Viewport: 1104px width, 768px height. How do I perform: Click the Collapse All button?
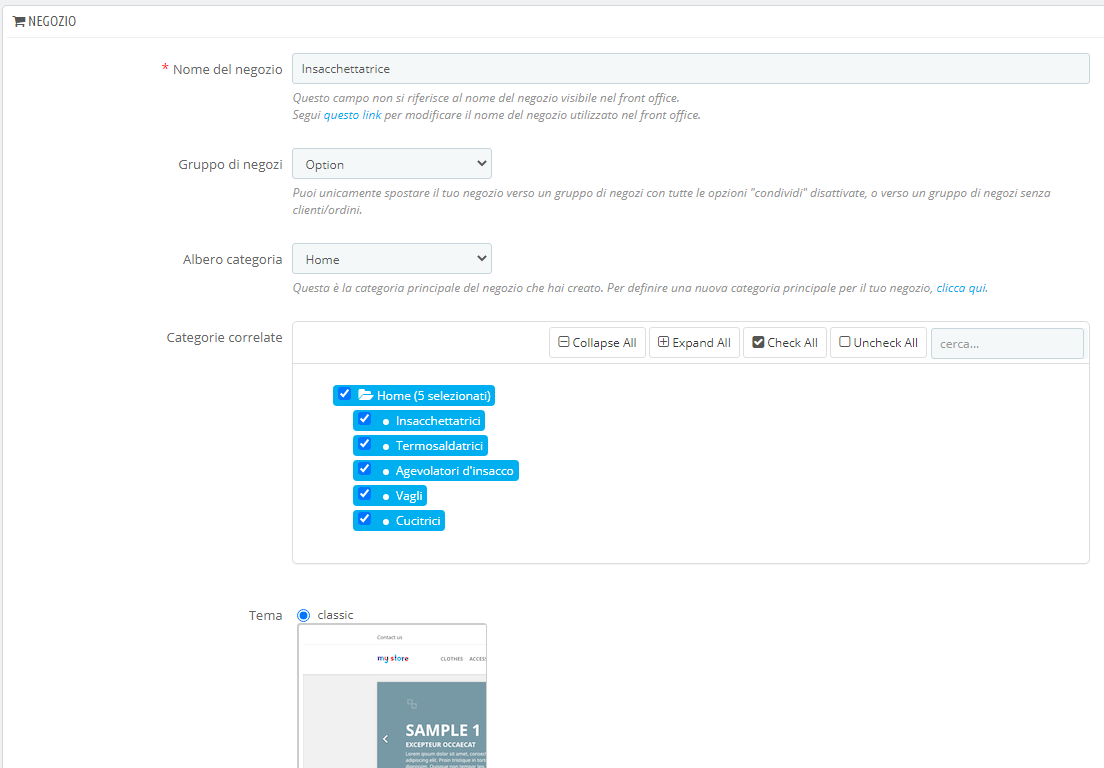click(597, 343)
